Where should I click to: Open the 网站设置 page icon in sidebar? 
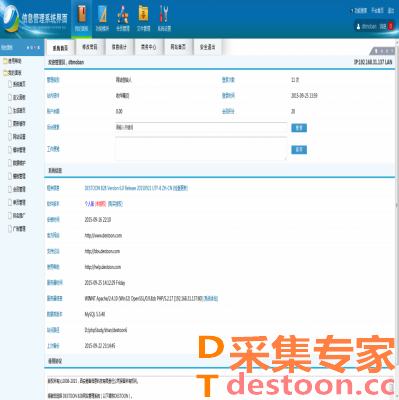coord(10,137)
